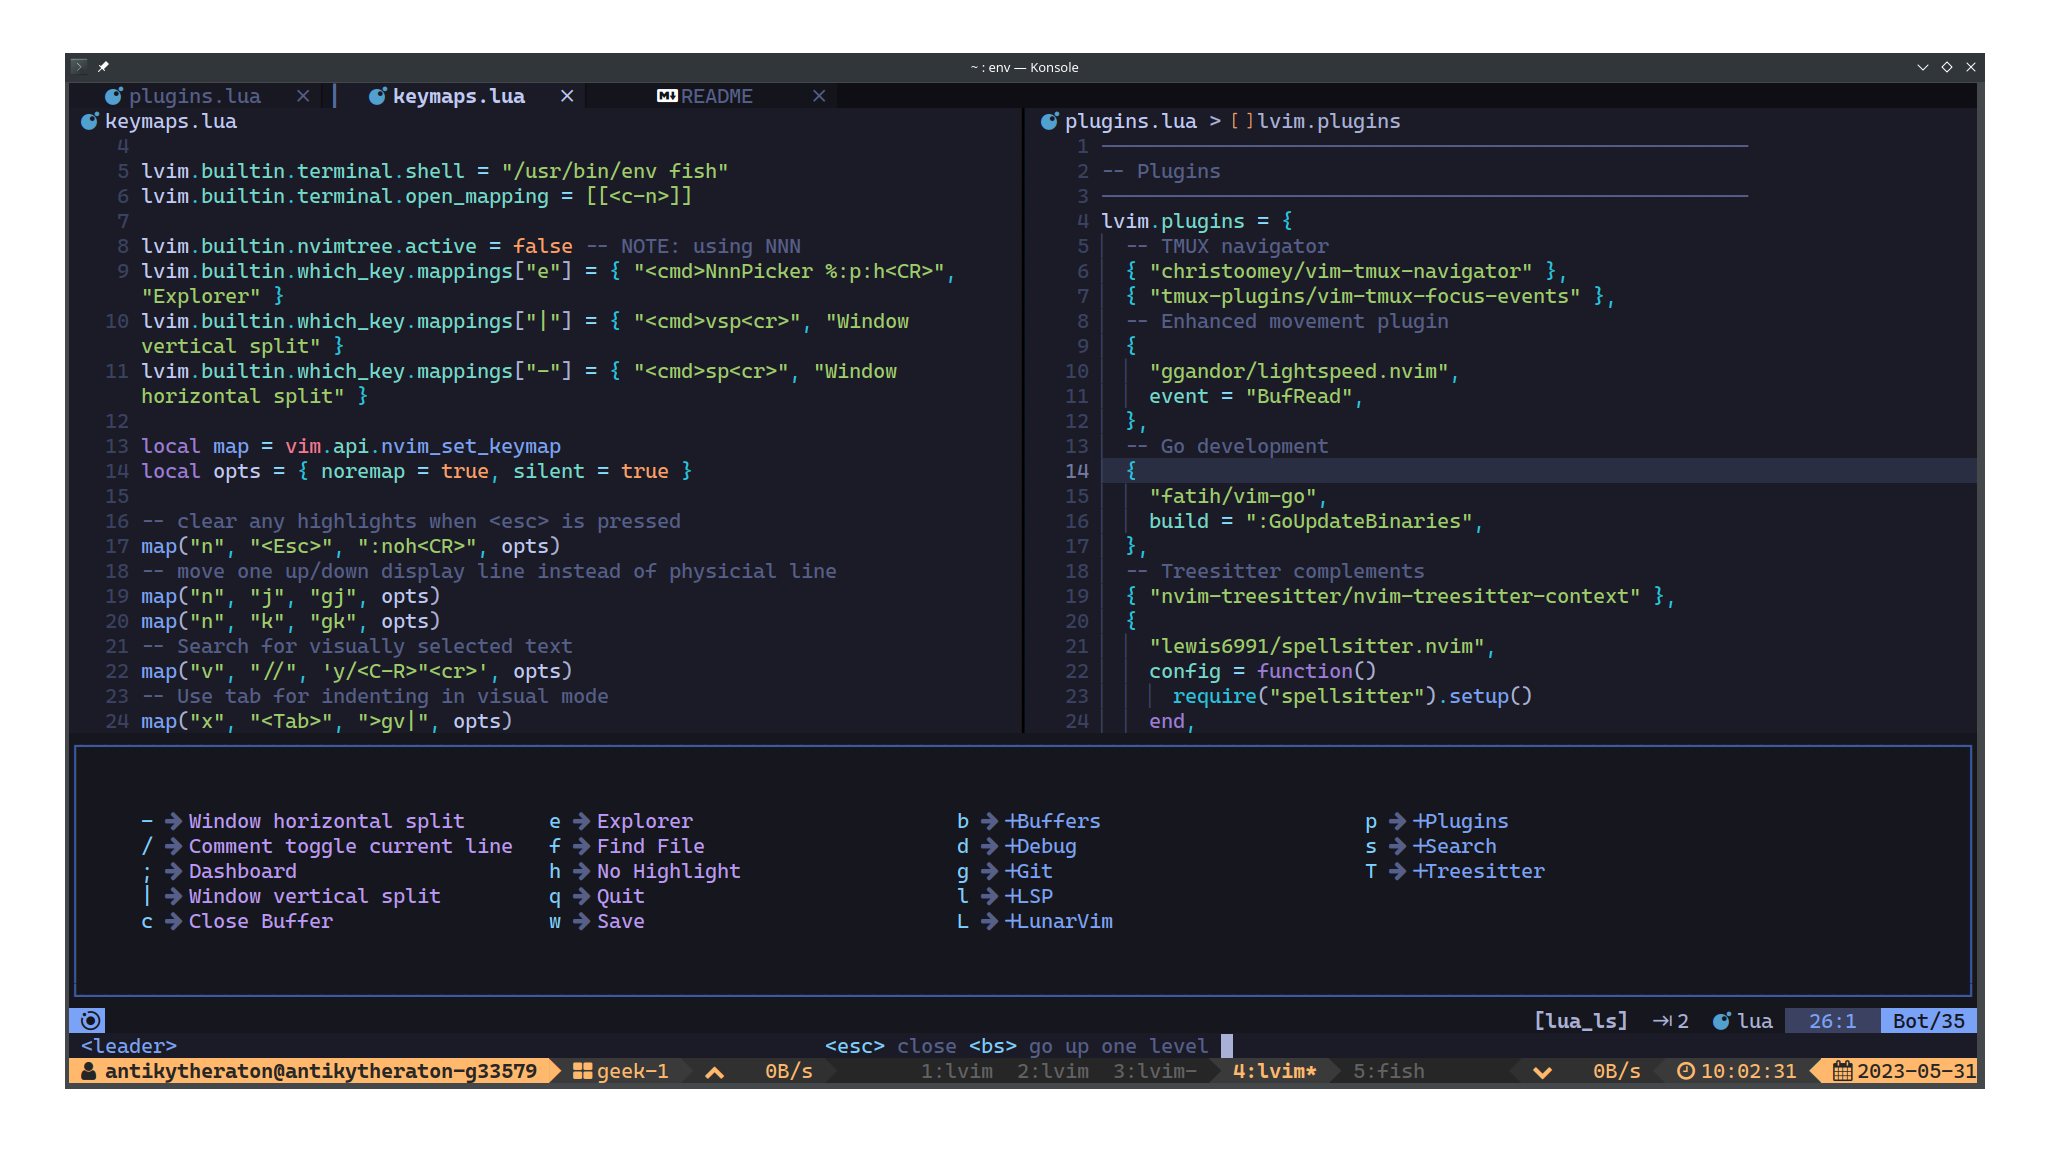Click the LunarVim circle icon in statusline
This screenshot has height=1166, width=2050.
point(90,1020)
